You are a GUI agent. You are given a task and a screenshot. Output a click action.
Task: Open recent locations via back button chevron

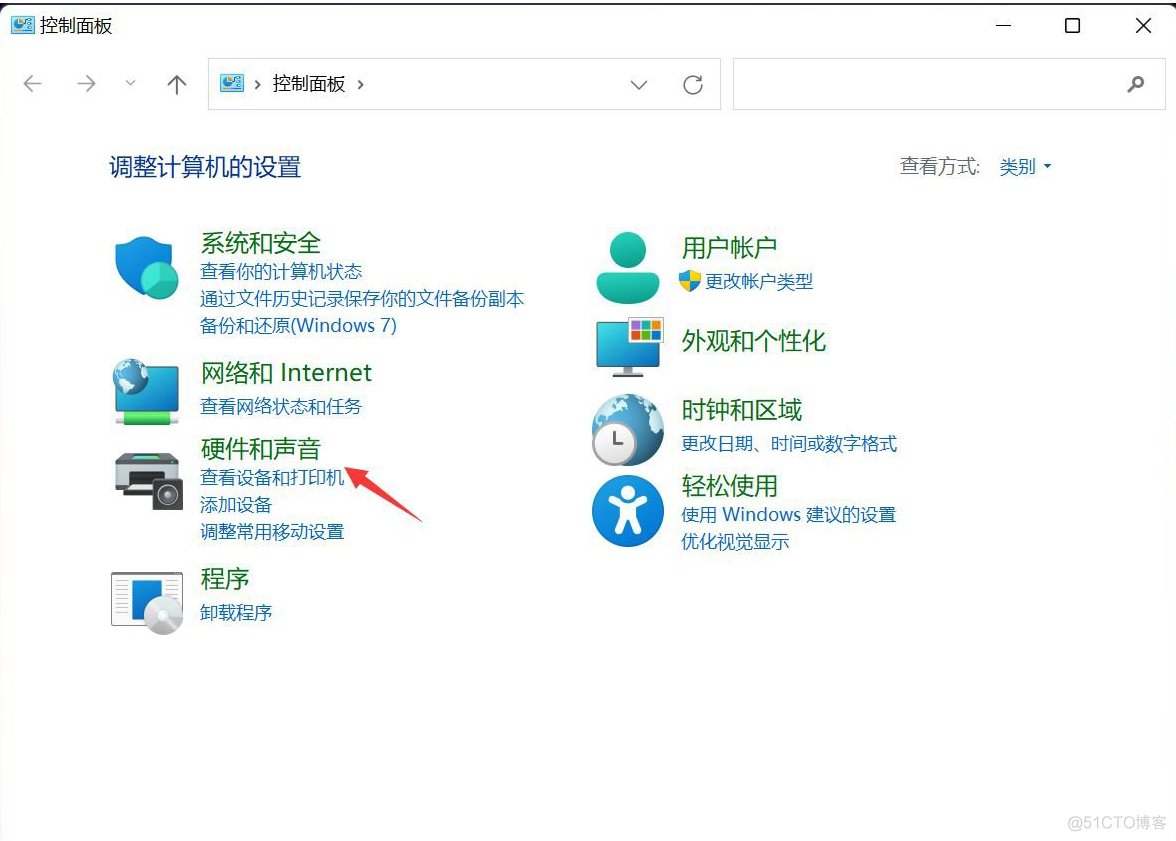pos(130,85)
